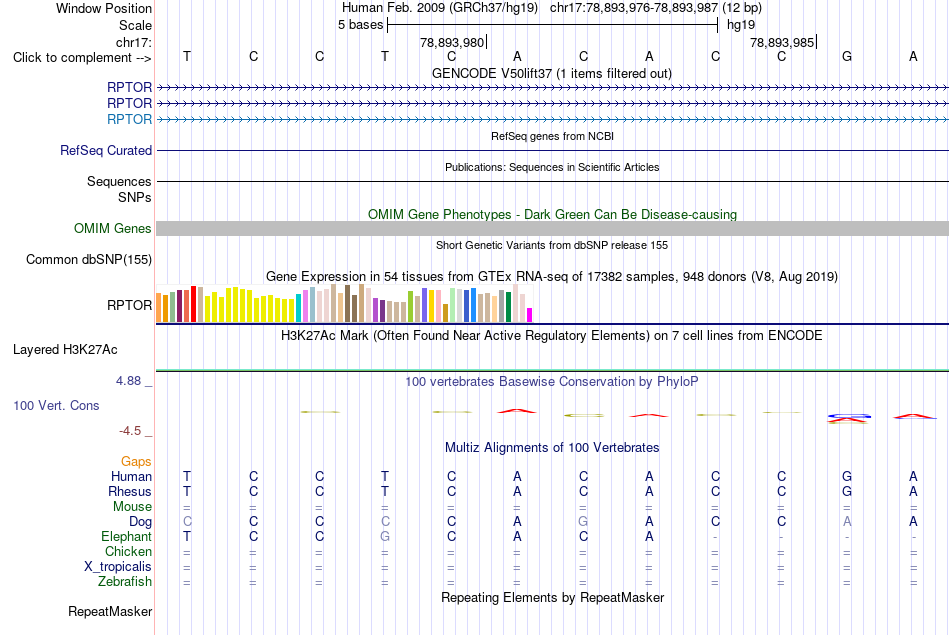Click "Multiz Alignments of 100 Vertebrates" title
Image resolution: width=950 pixels, height=635 pixels.
tap(552, 448)
